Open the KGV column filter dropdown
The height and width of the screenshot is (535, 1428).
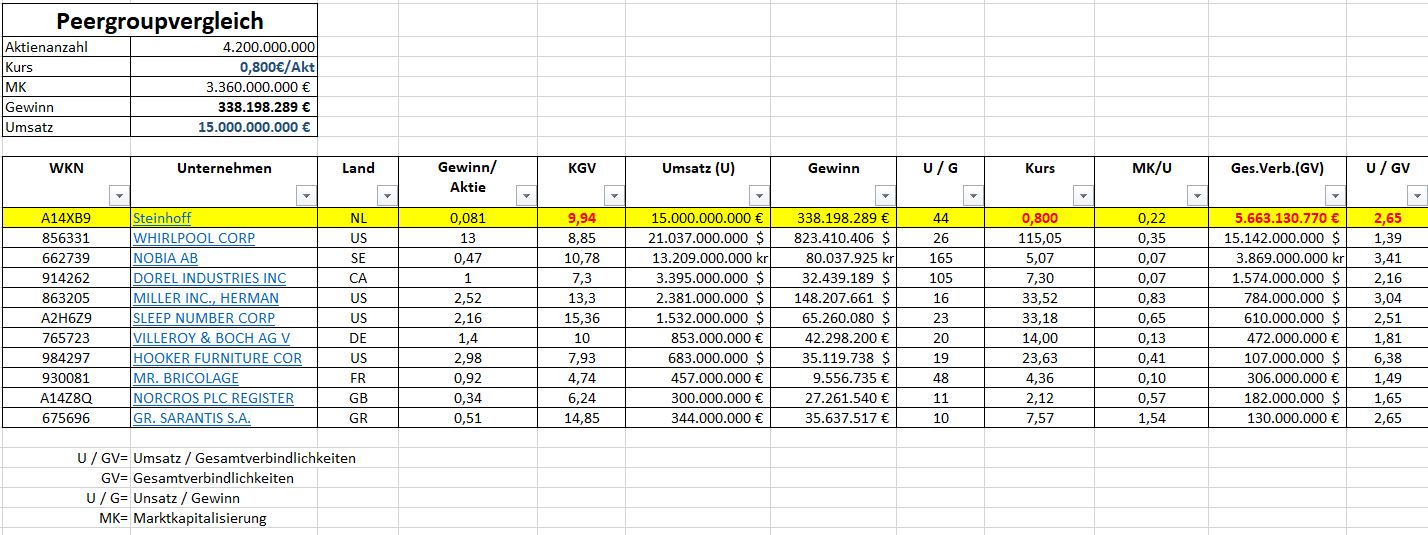(615, 196)
